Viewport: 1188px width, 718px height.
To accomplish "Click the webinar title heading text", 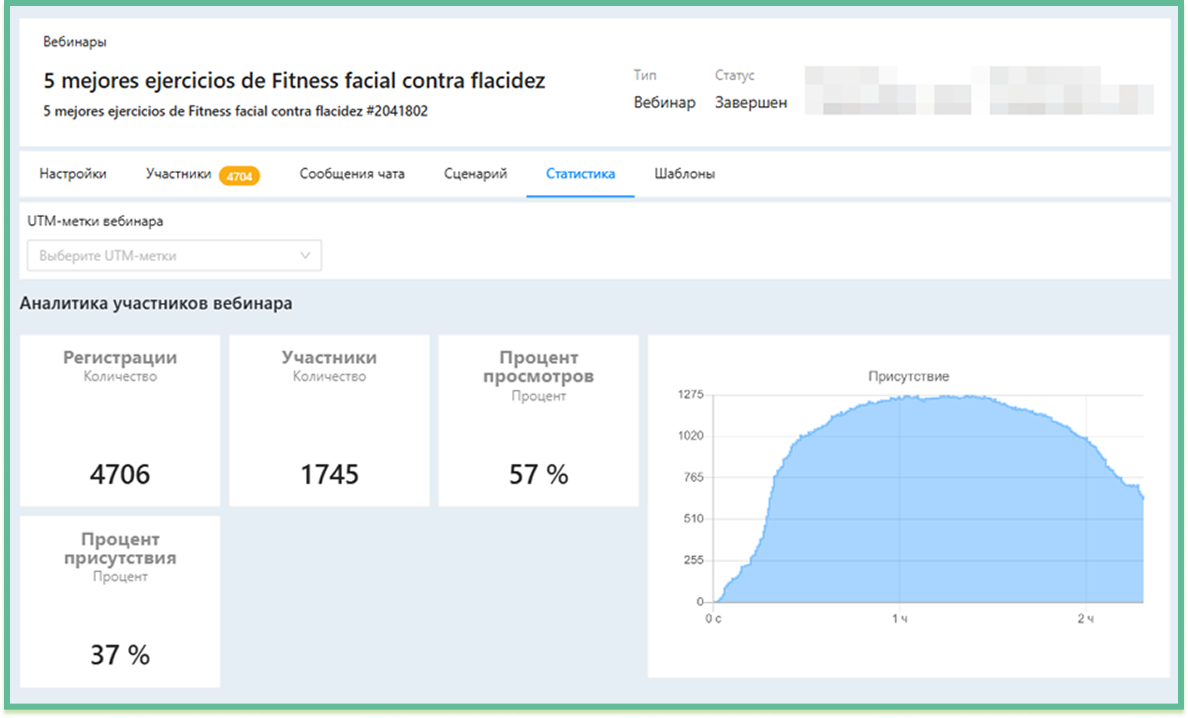I will coord(294,81).
